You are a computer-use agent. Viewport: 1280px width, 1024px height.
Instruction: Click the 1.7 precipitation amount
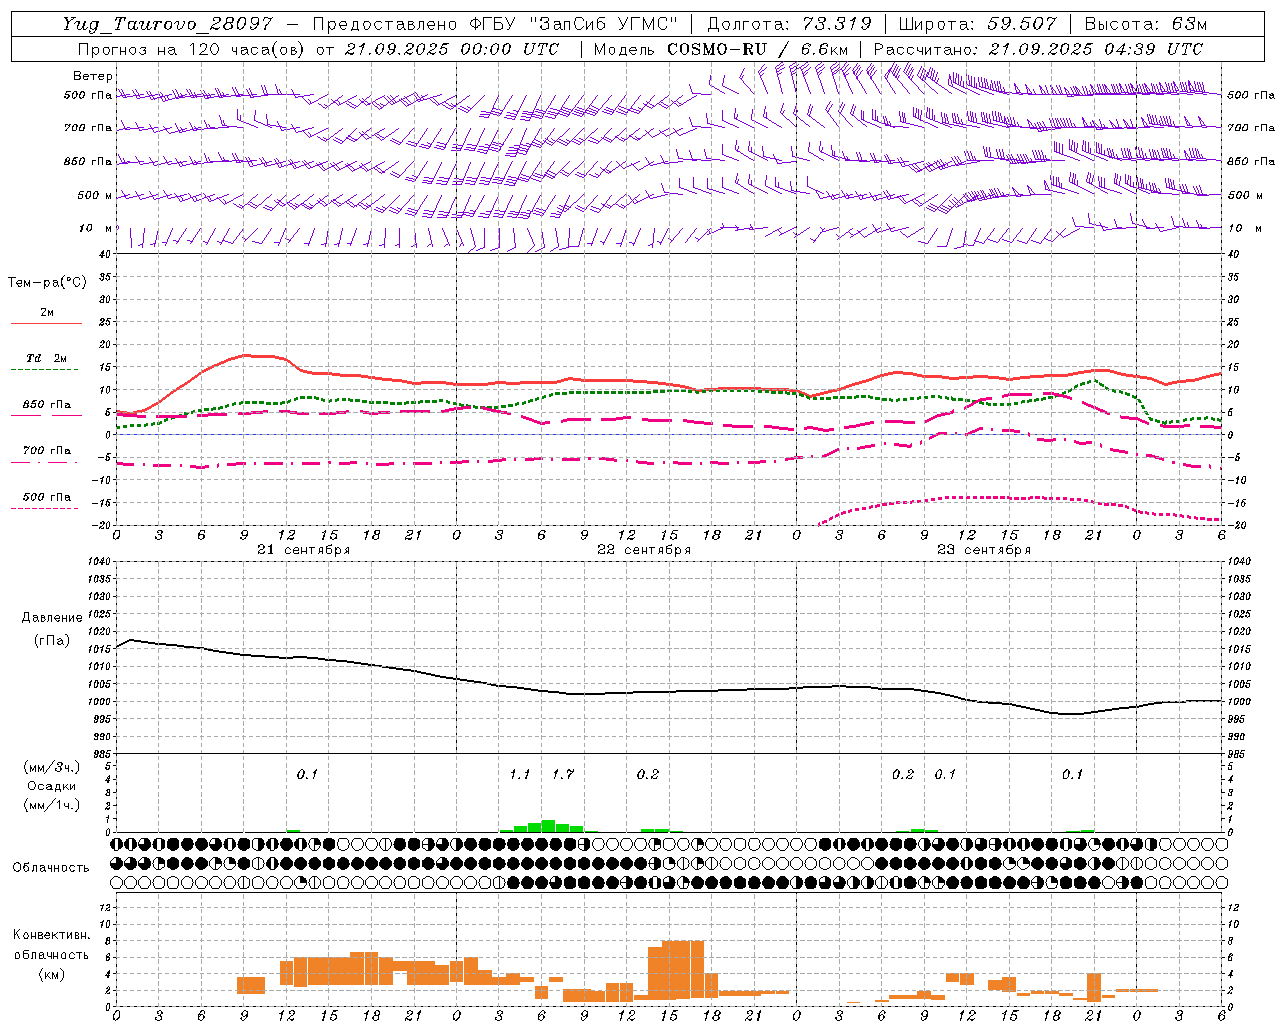click(563, 775)
